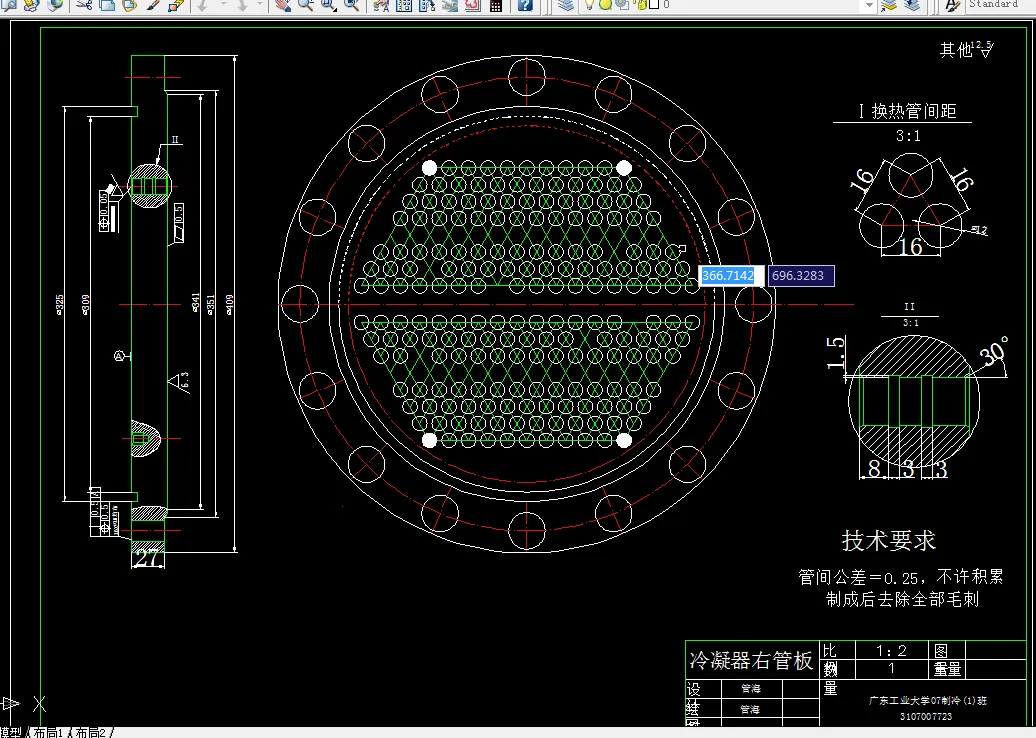Expand the Undo history dropdown arrow
Screen dimensions: 1036x738
pos(223,4)
